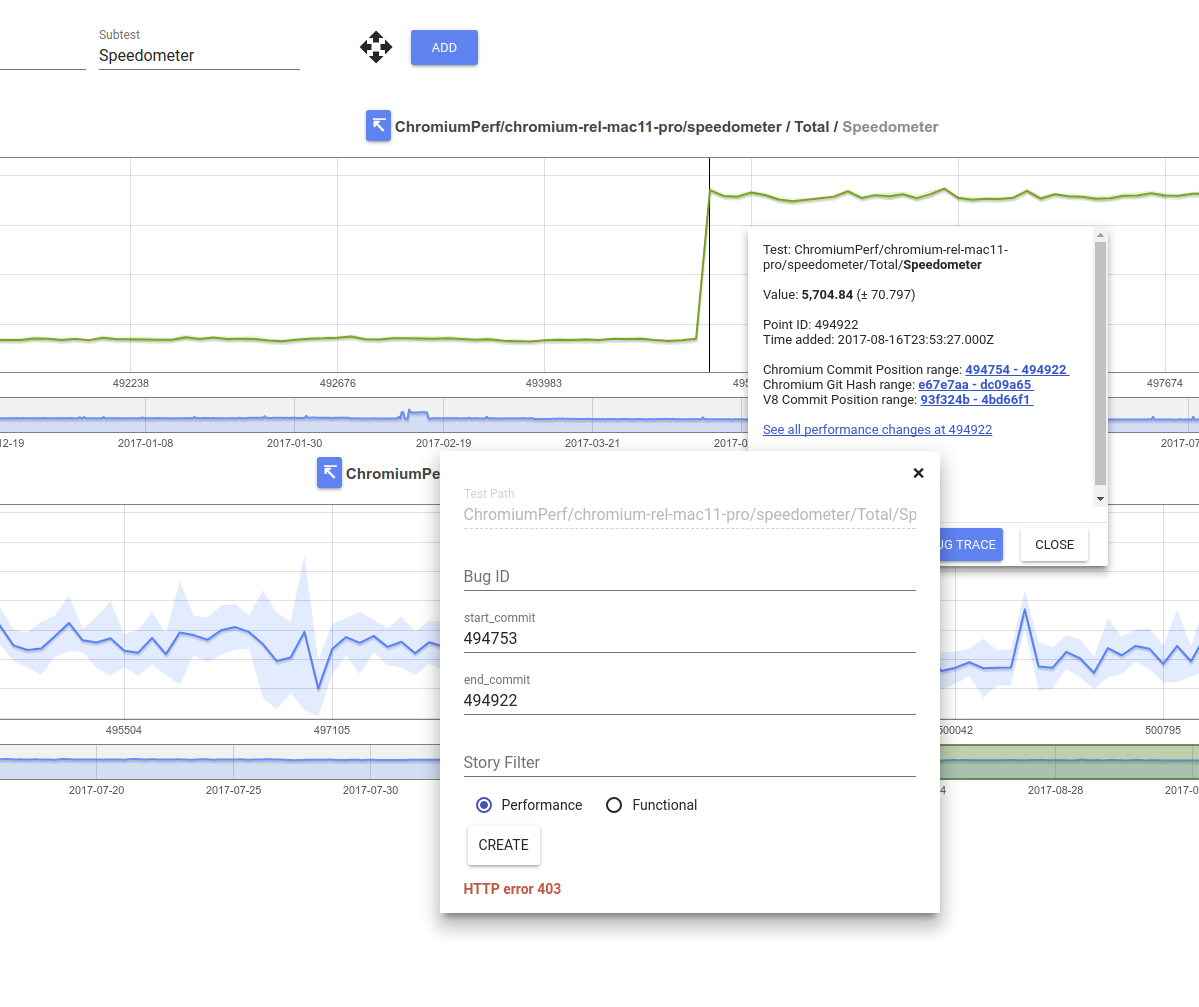The height and width of the screenshot is (1007, 1199).
Task: Click the date label 2017-07-25
Action: (233, 790)
